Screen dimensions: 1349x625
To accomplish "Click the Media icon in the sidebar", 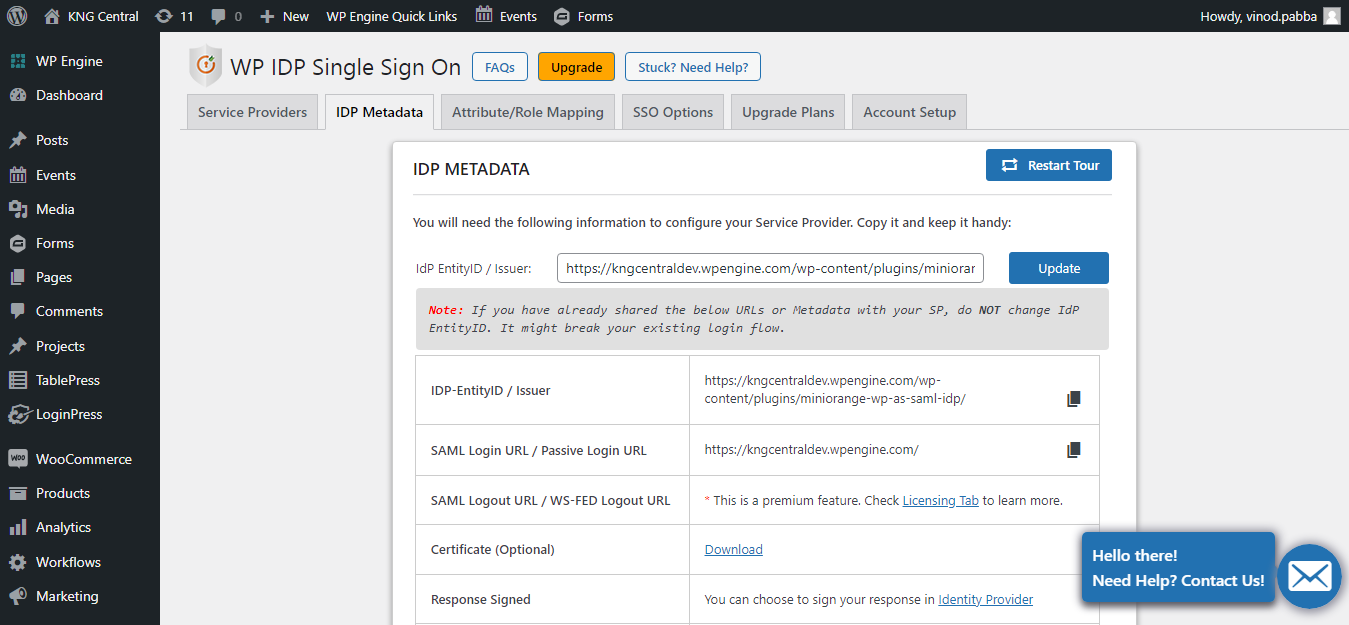I will [18, 209].
